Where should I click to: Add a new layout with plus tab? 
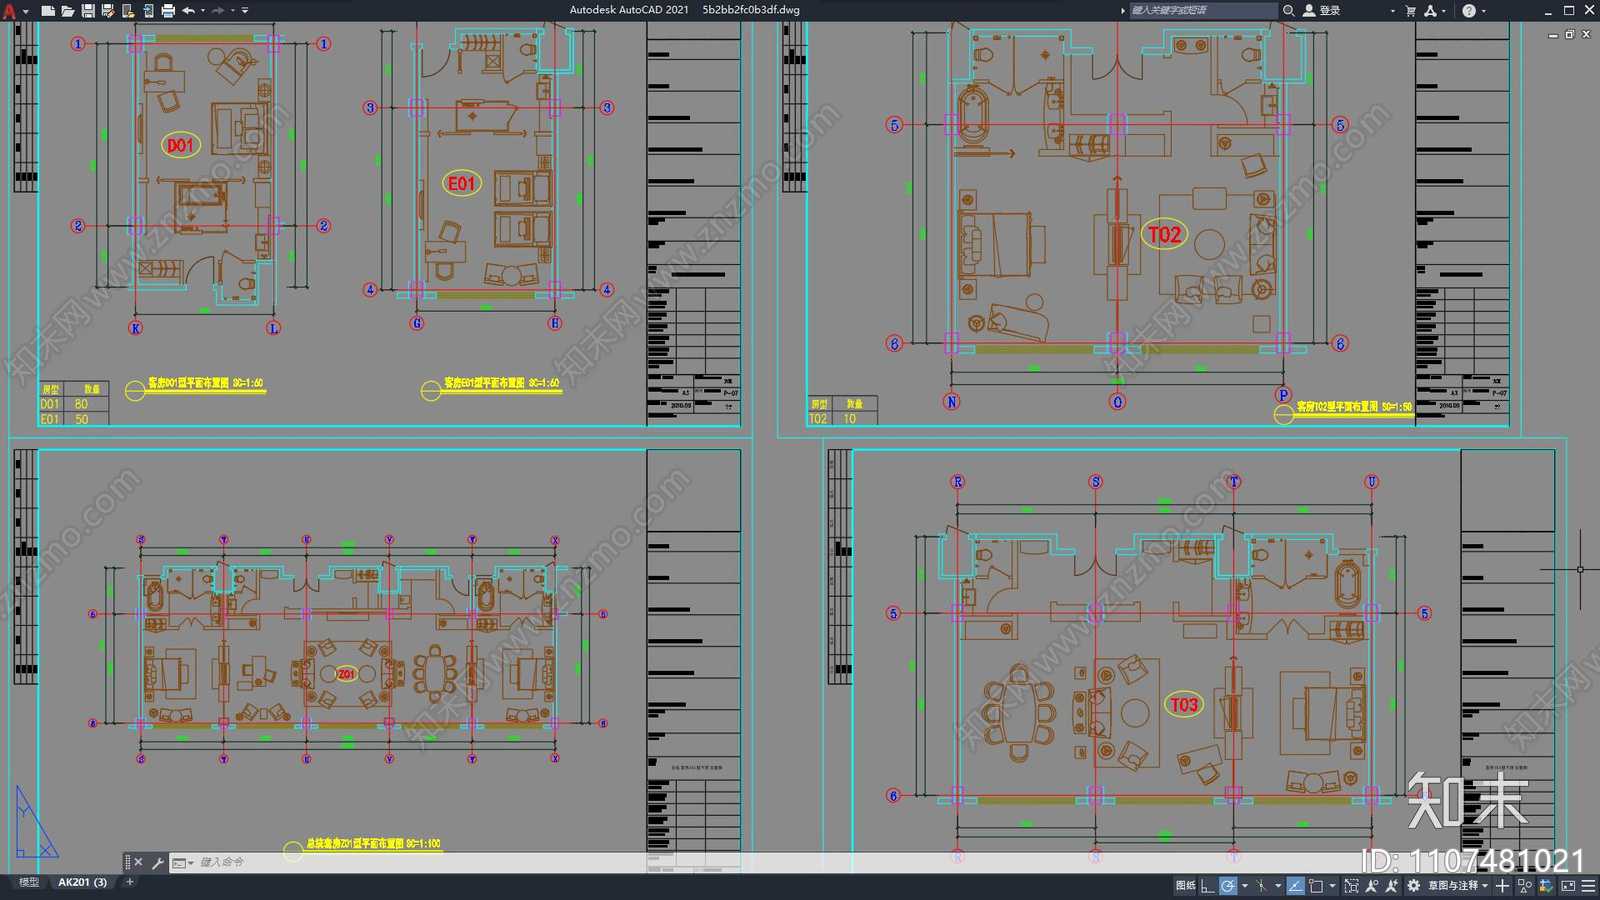pos(129,882)
